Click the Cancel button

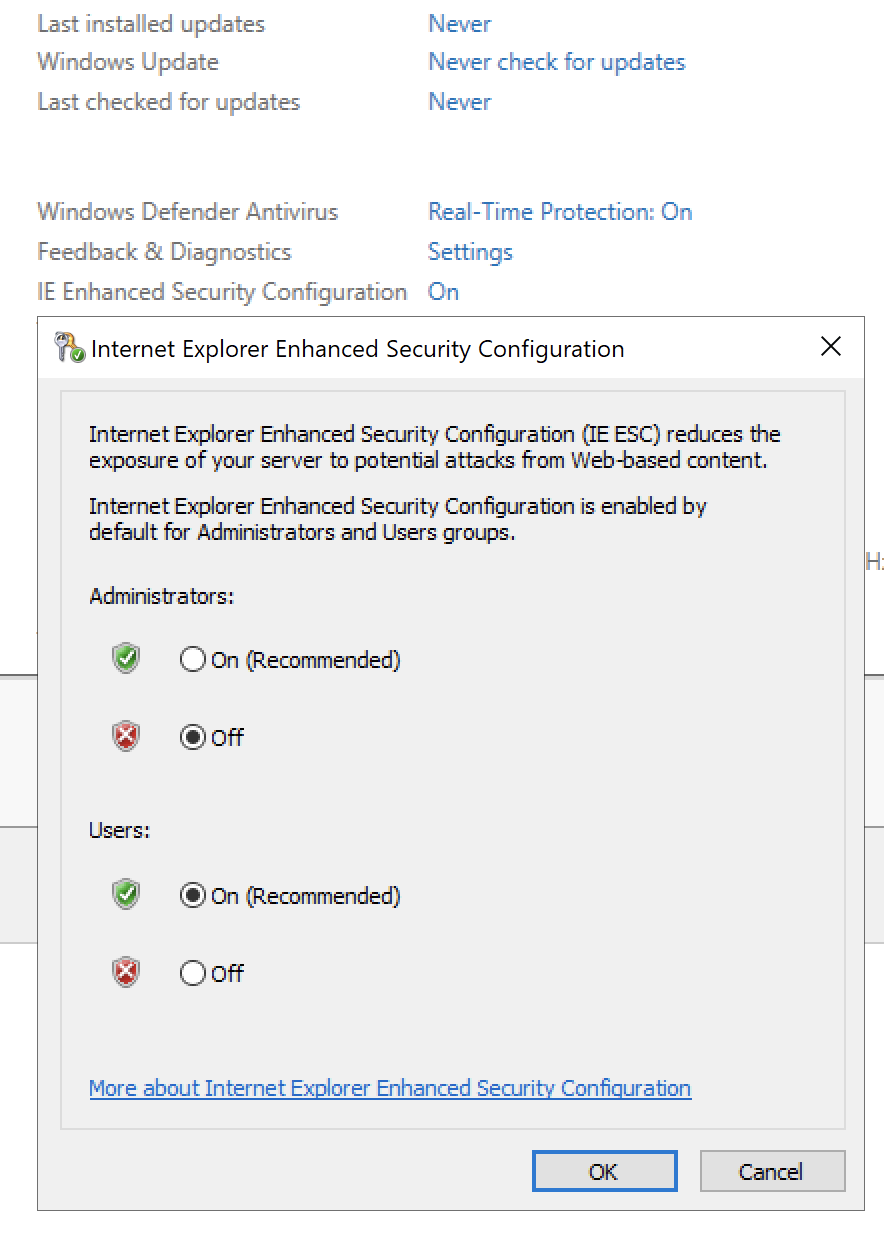point(772,1171)
